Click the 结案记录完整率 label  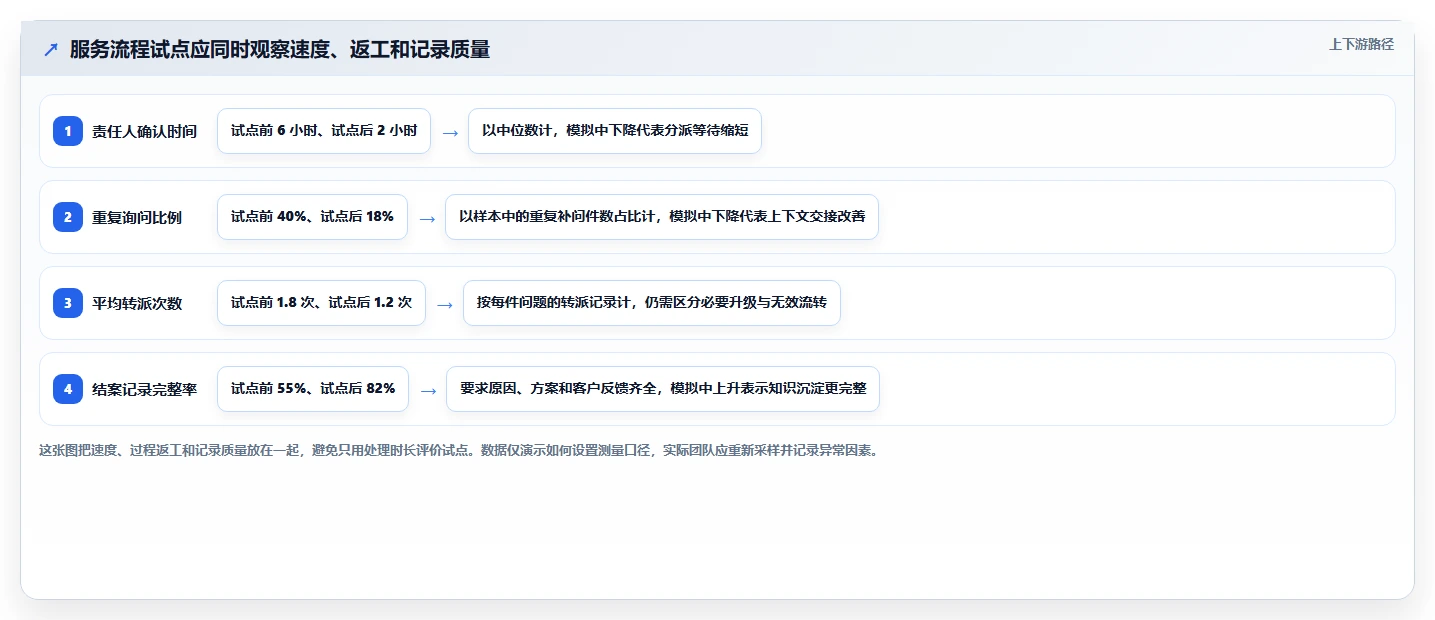[x=145, y=389]
